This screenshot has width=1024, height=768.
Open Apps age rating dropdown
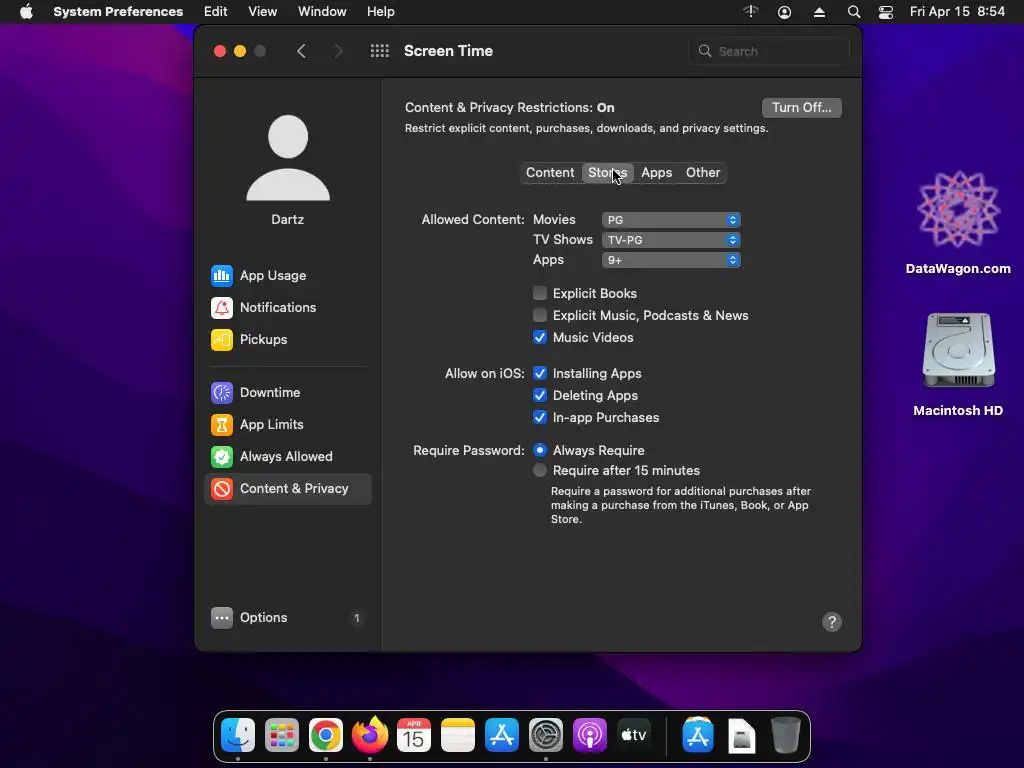click(x=671, y=260)
